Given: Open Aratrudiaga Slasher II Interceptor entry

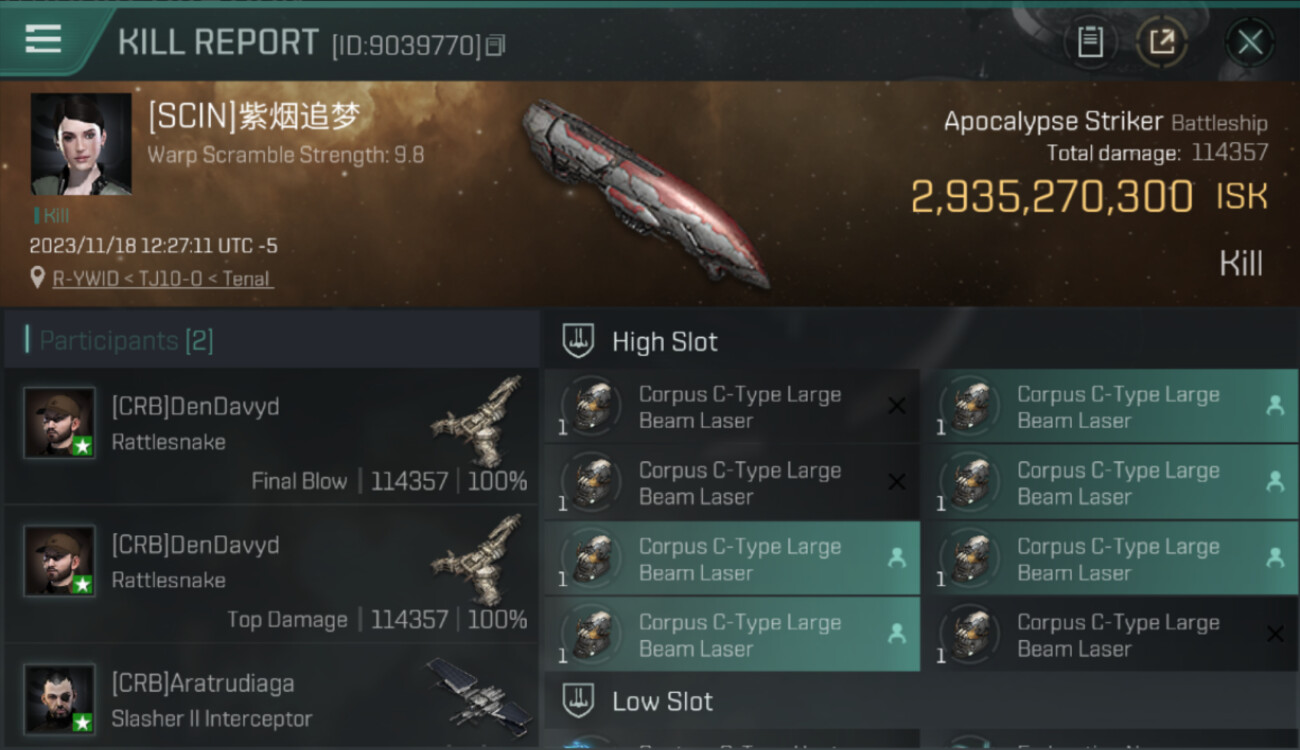Looking at the screenshot, I should [271, 697].
